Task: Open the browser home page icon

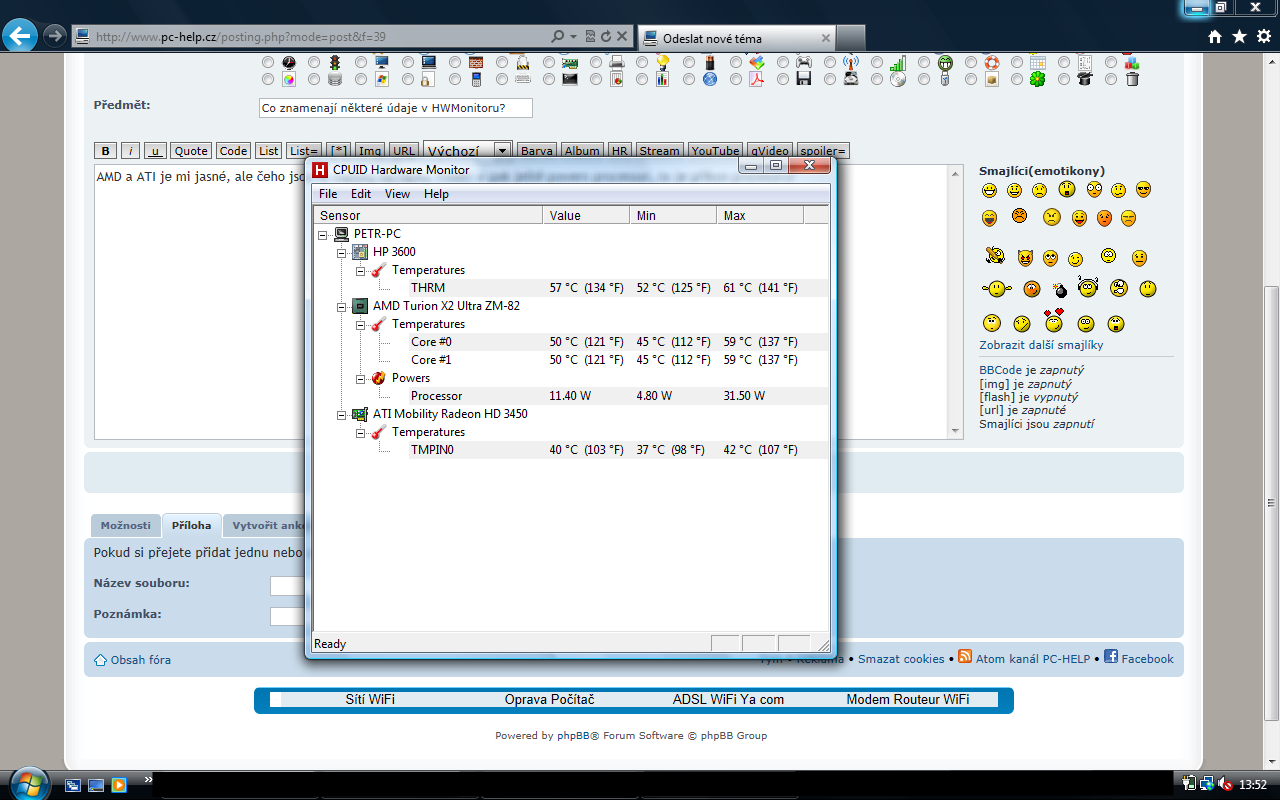Action: tap(1215, 37)
